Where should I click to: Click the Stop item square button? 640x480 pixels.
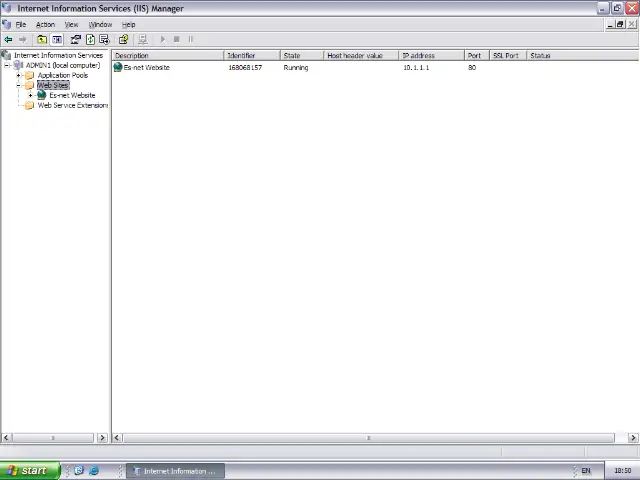[177, 39]
